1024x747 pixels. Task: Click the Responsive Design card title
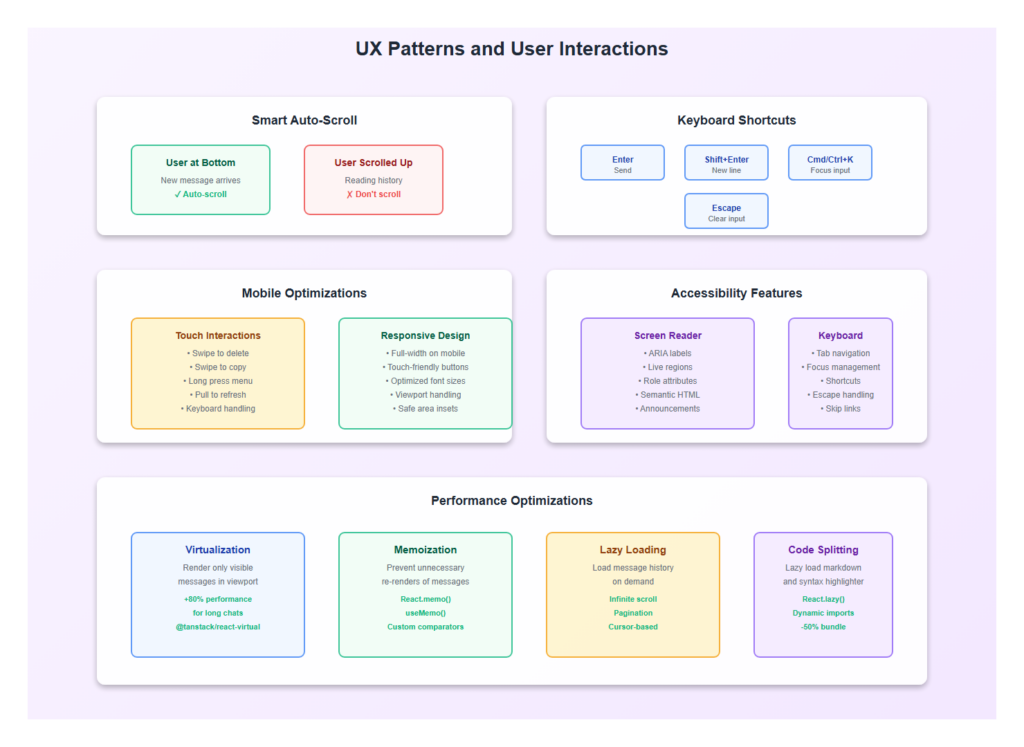[425, 336]
